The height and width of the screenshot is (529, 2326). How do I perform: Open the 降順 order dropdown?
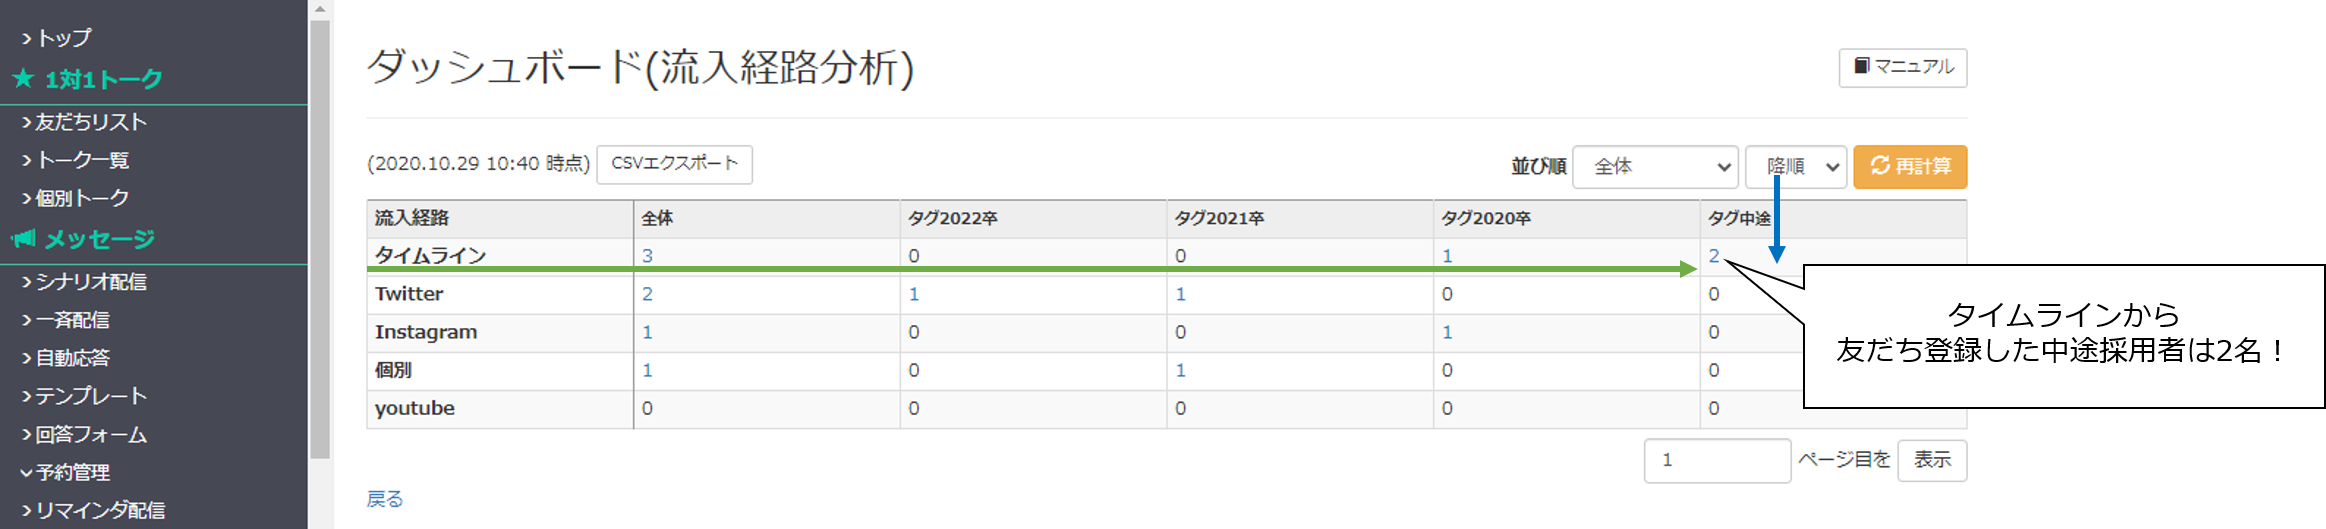(x=1796, y=167)
